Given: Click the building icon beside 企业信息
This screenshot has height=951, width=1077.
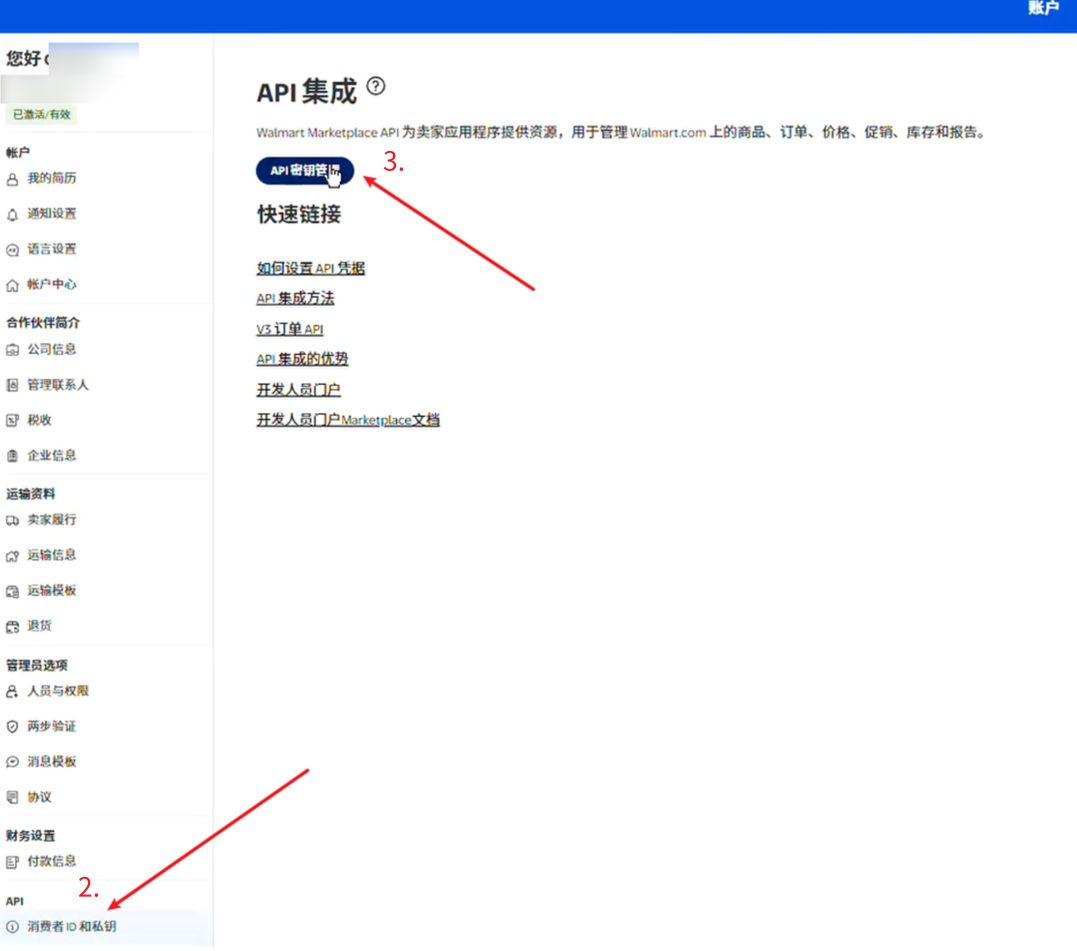Looking at the screenshot, I should [x=12, y=456].
